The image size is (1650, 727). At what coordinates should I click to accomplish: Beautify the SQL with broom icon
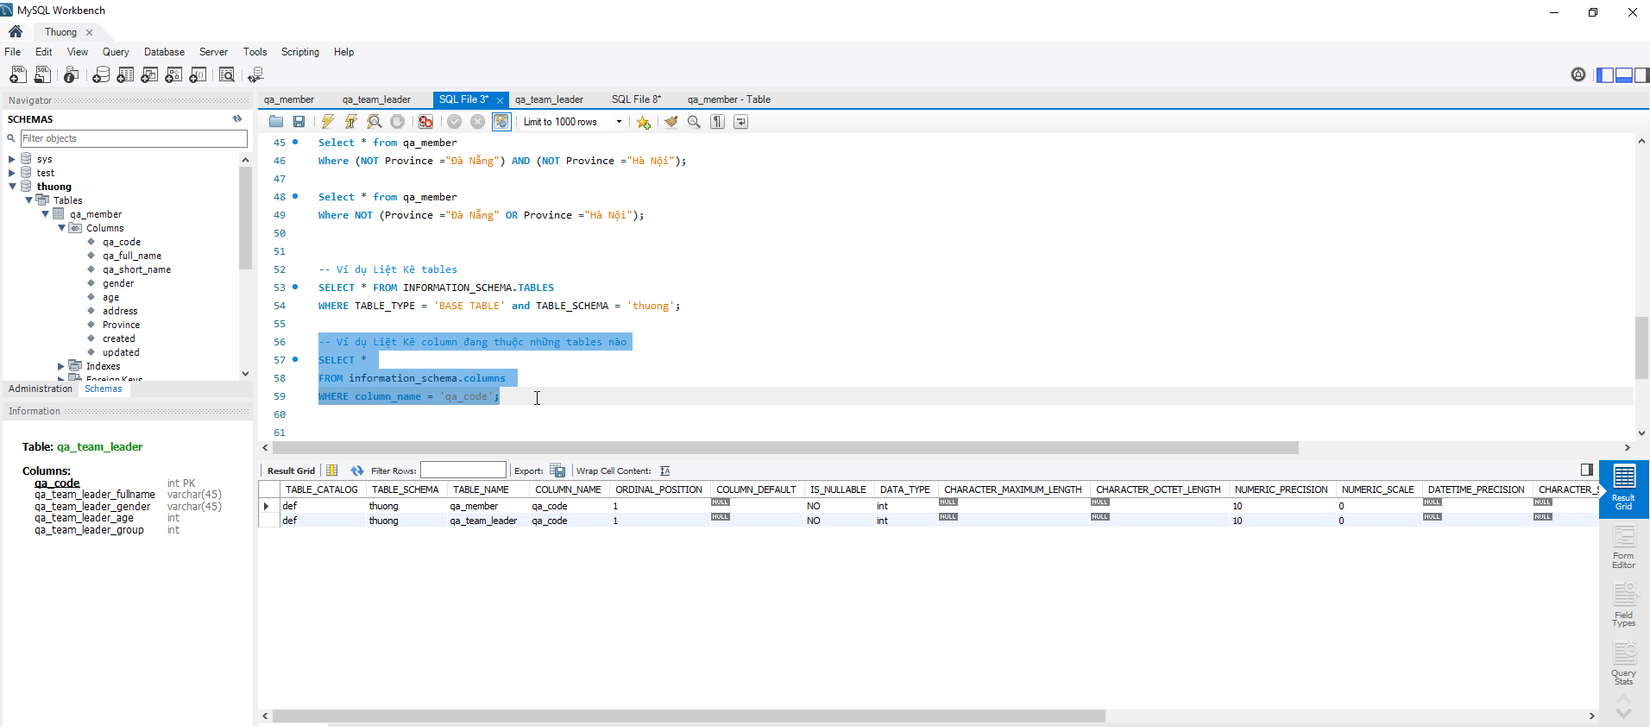[671, 122]
